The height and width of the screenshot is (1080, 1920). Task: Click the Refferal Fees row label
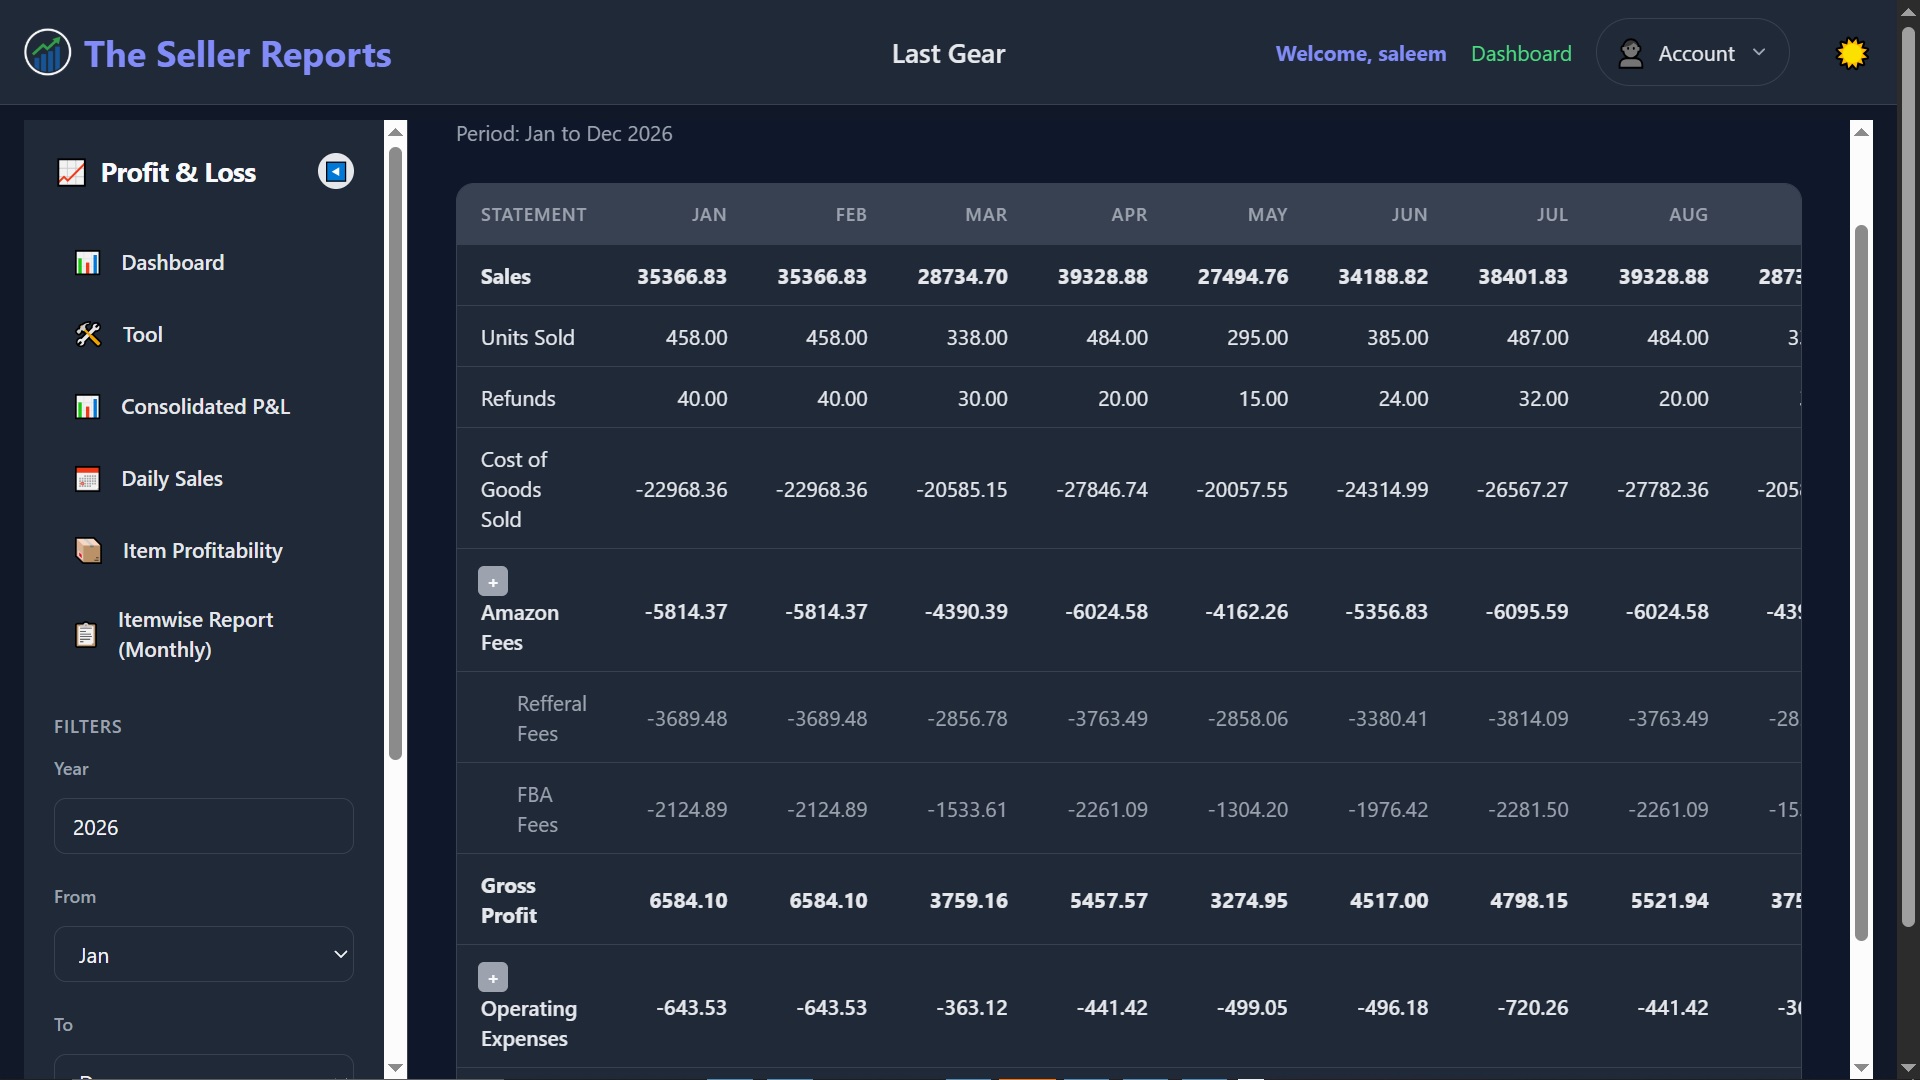coord(551,718)
